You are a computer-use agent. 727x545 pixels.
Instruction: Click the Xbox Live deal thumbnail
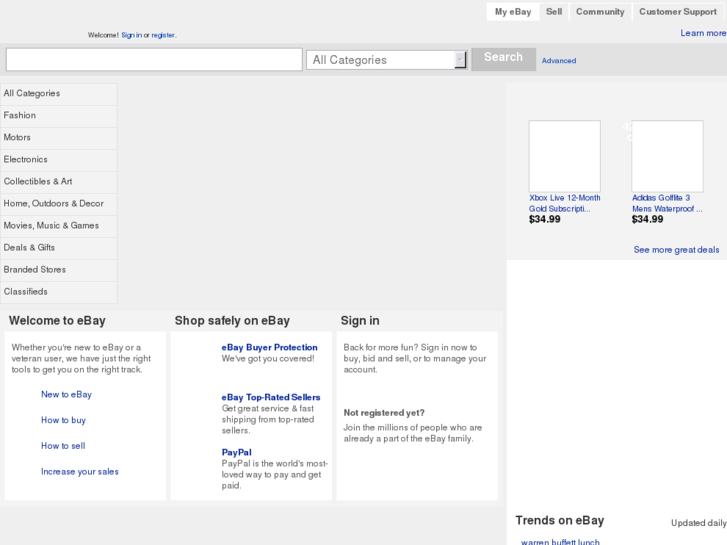pos(565,156)
